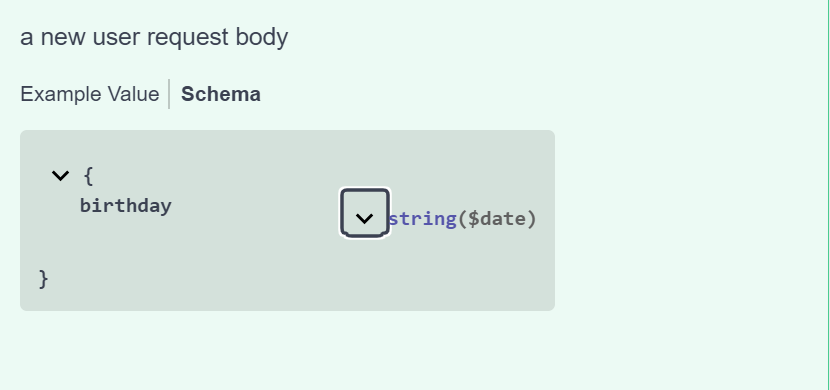Screen dimensions: 830x390
Task: Expand the birthday string($date) chevron
Action: tap(364, 218)
